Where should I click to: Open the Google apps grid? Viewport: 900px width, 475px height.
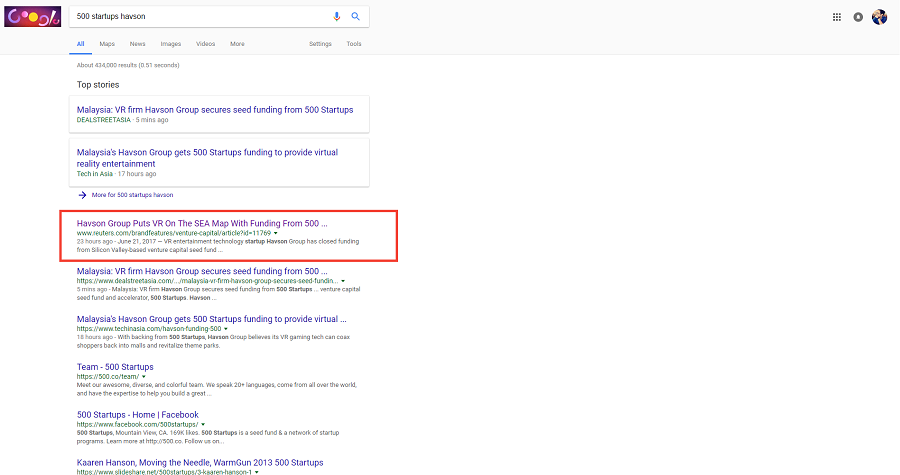[x=837, y=17]
